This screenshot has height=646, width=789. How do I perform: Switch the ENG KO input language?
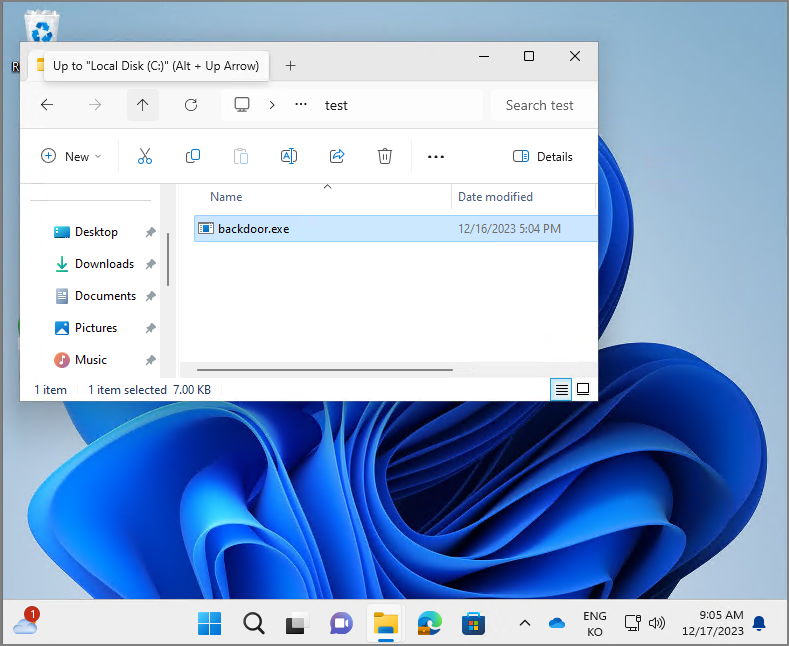click(595, 623)
